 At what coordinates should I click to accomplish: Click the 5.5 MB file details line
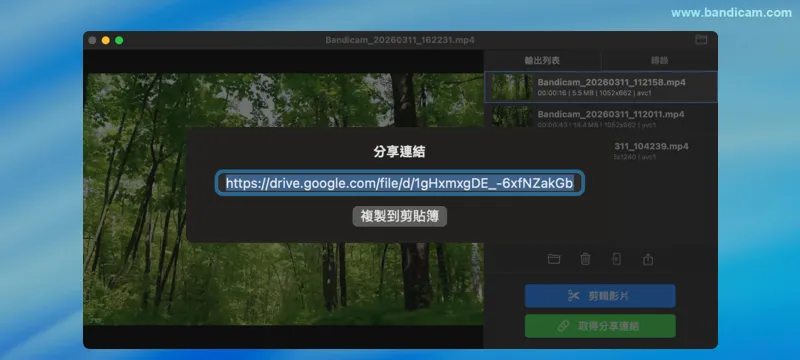point(594,93)
